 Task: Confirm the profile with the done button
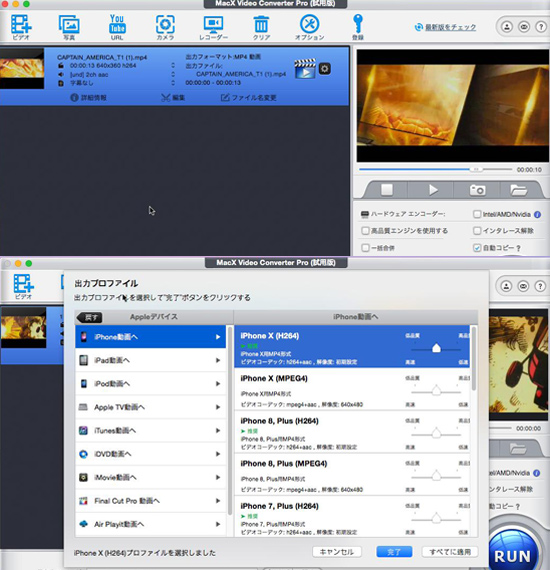[394, 552]
